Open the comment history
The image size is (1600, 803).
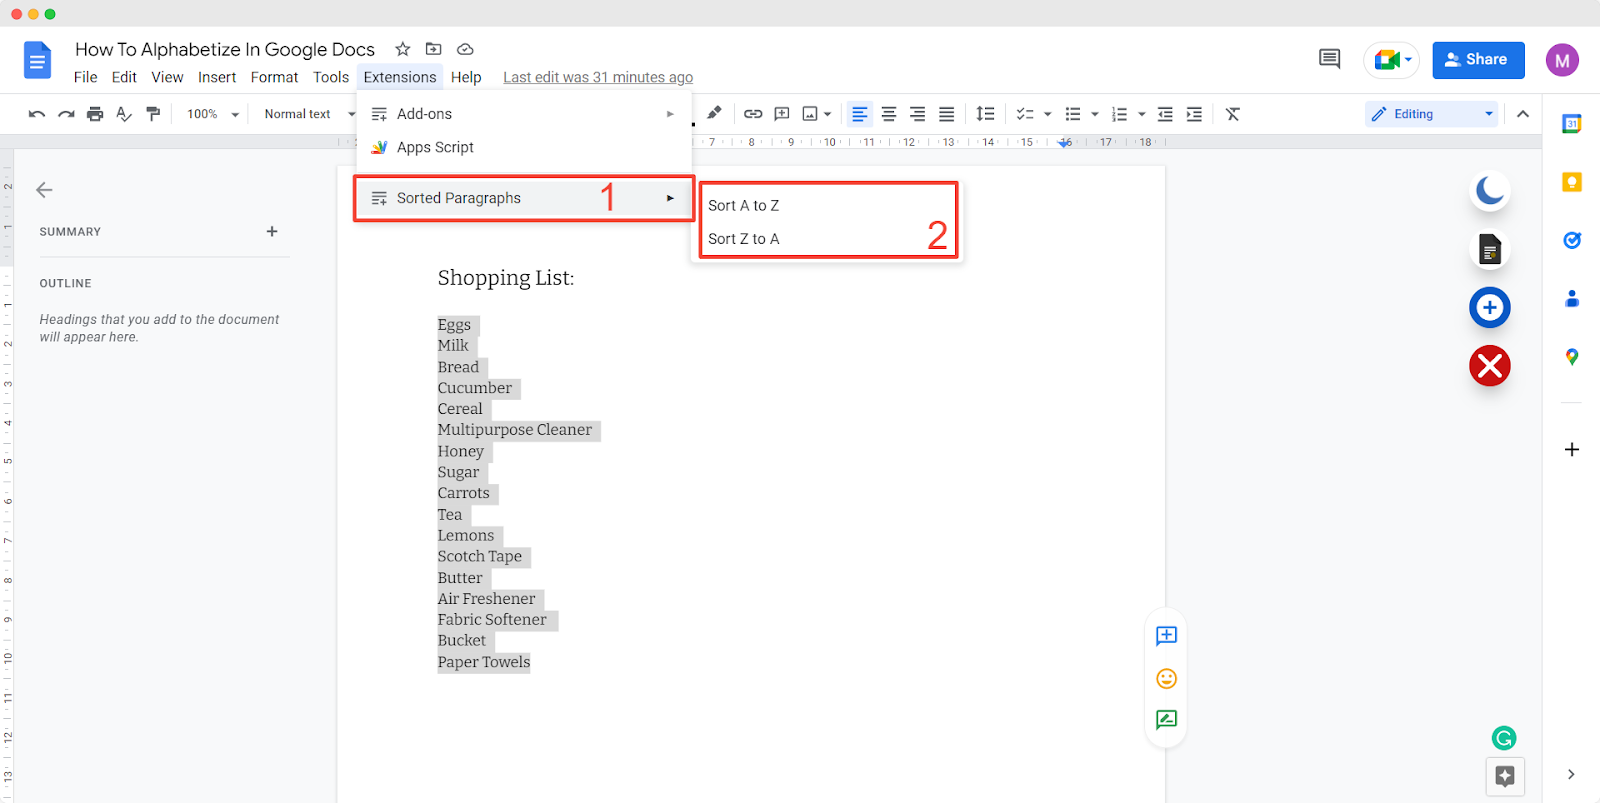click(1329, 59)
